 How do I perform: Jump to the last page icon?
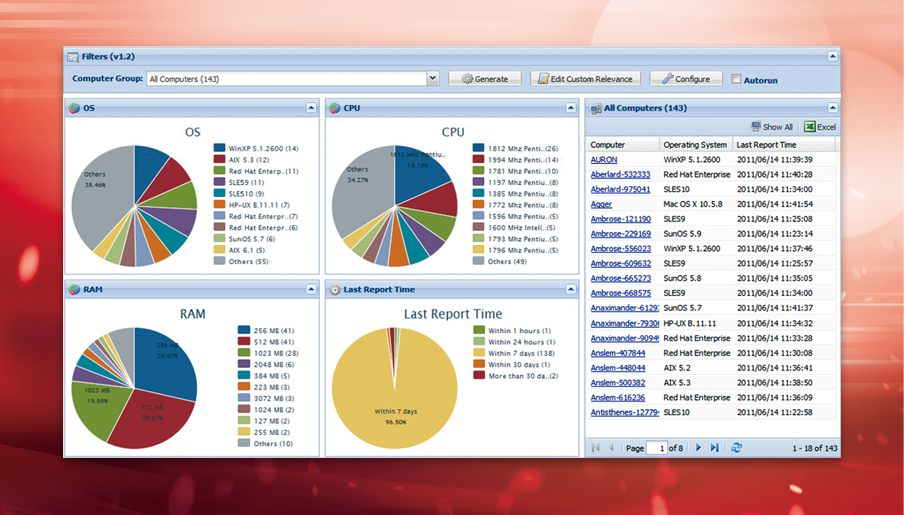(x=714, y=448)
